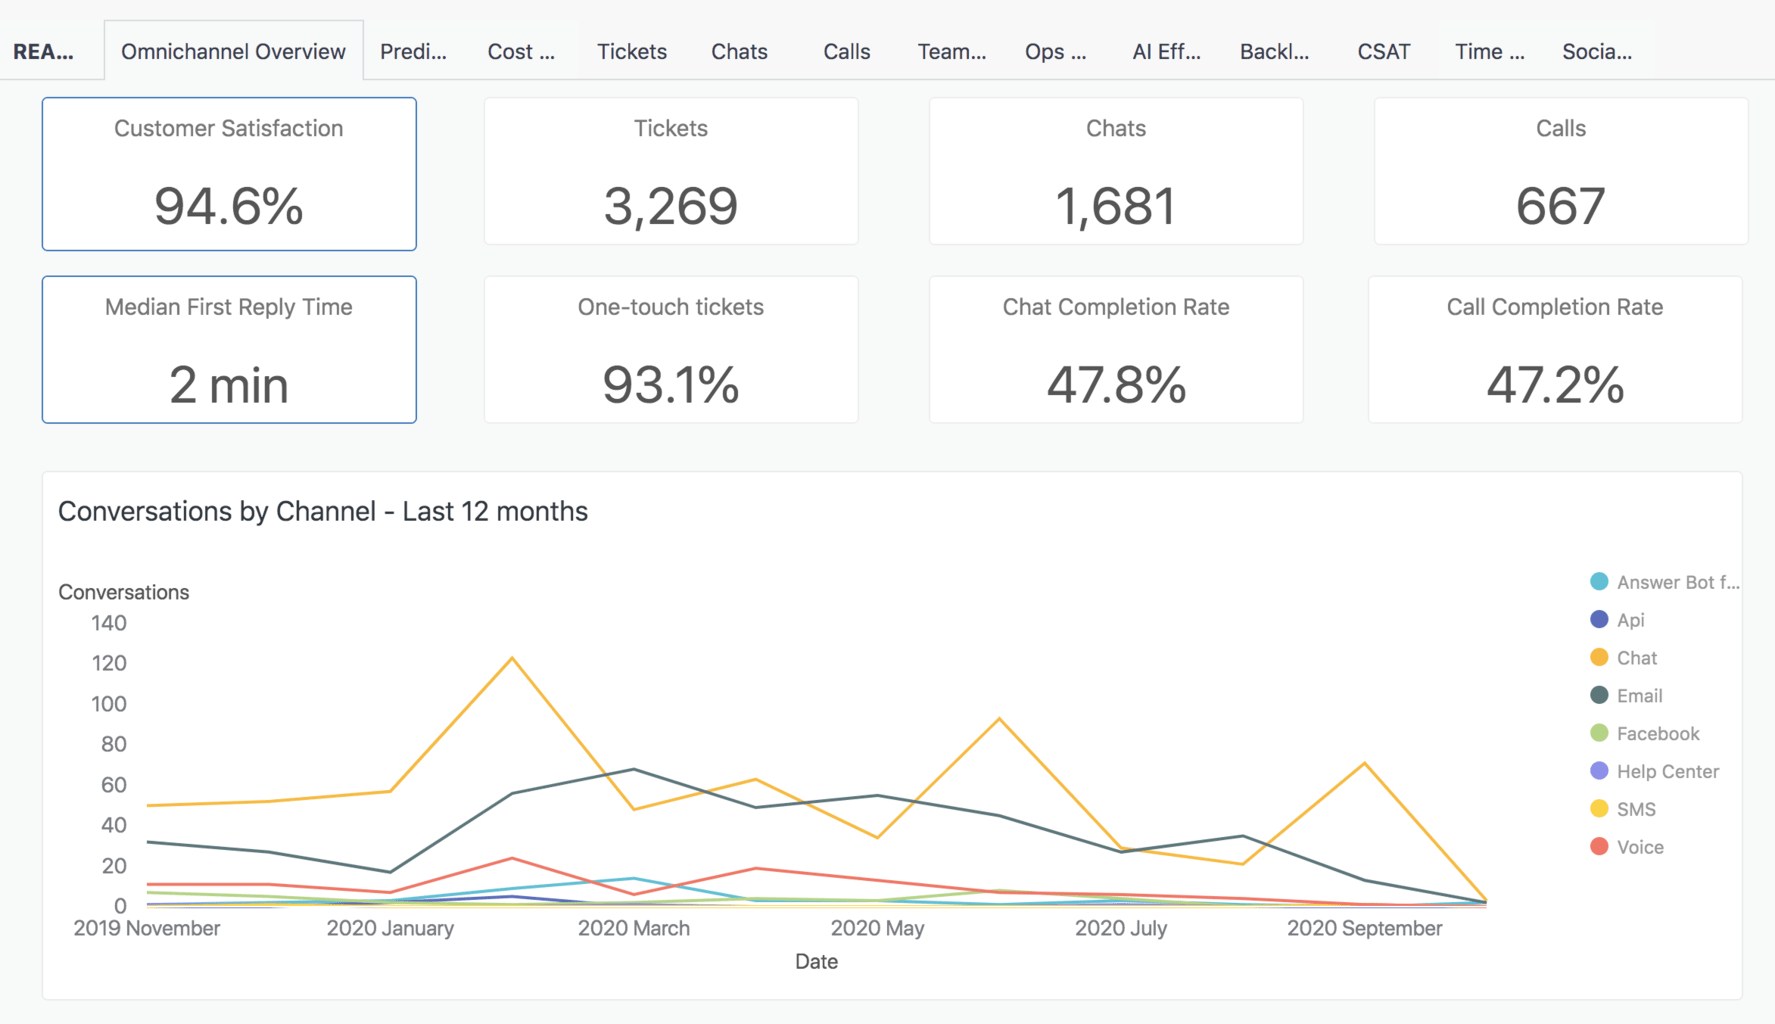Click the Voice legend color dot
Image resolution: width=1775 pixels, height=1024 pixels.
[1599, 847]
